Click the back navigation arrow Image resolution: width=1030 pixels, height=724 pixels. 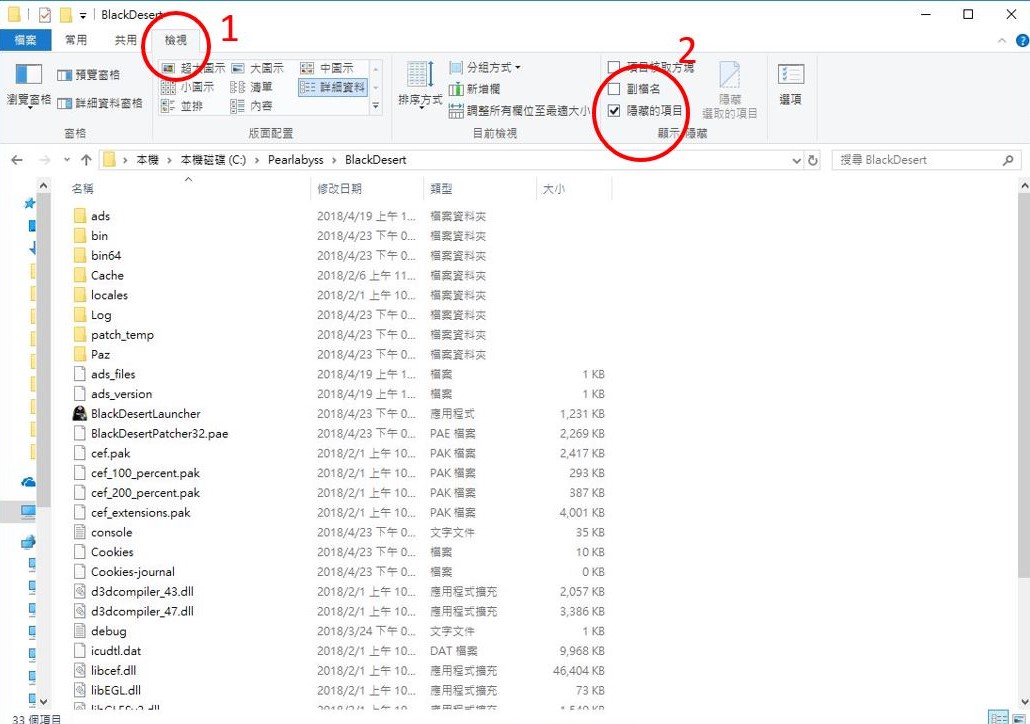coord(17,160)
